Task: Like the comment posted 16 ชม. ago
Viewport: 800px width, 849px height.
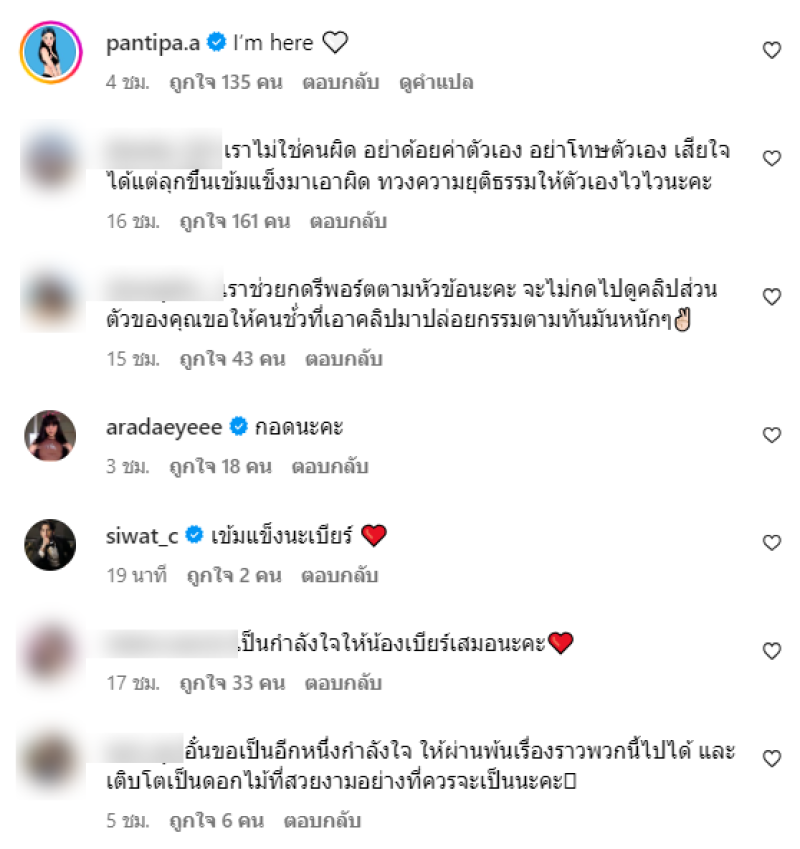Action: [771, 159]
